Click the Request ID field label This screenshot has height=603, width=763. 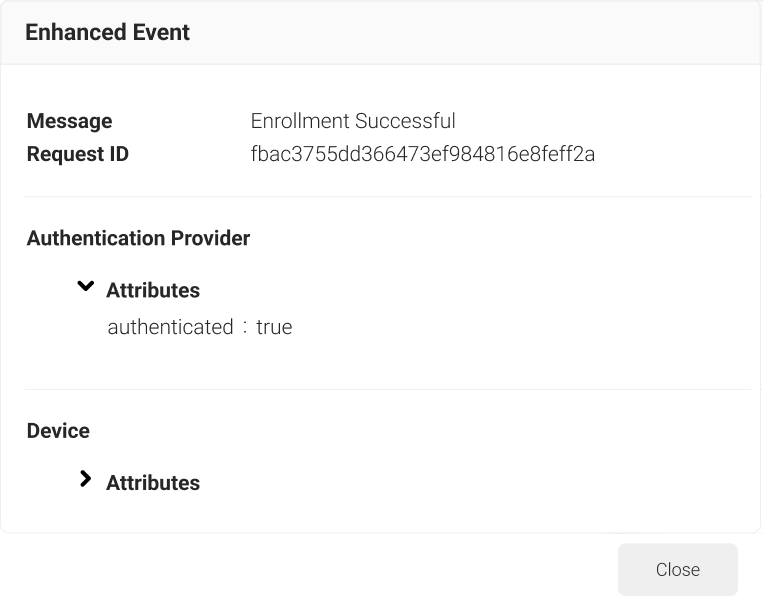tap(77, 154)
